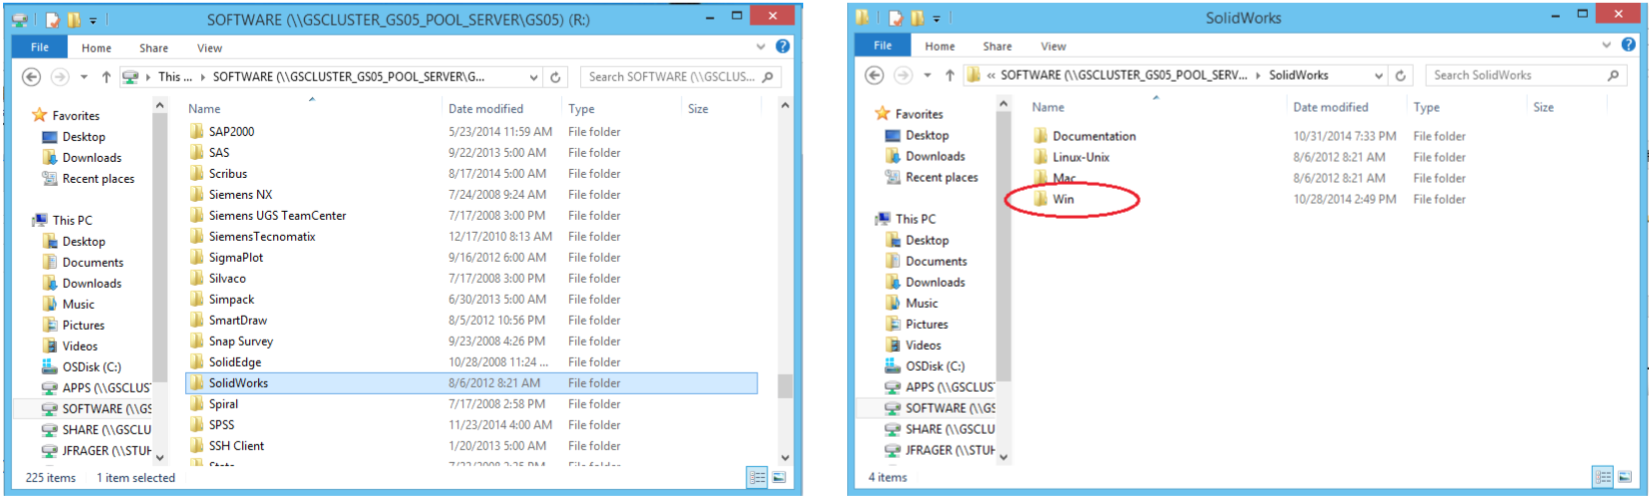Open recent locations dropdown in SOFTWARE window
1652x498 pixels.
pos(84,77)
